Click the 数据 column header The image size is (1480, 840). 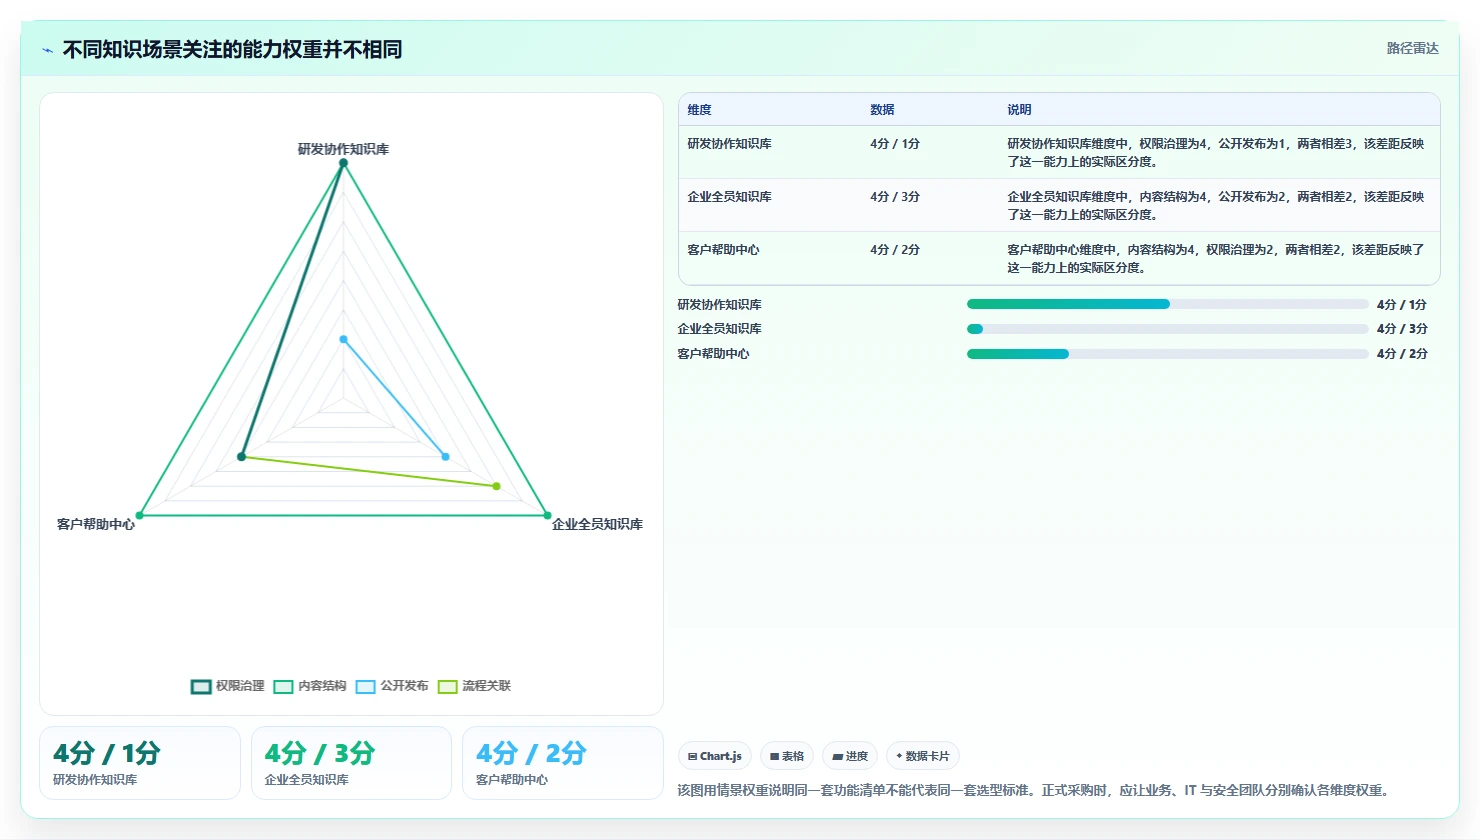882,110
